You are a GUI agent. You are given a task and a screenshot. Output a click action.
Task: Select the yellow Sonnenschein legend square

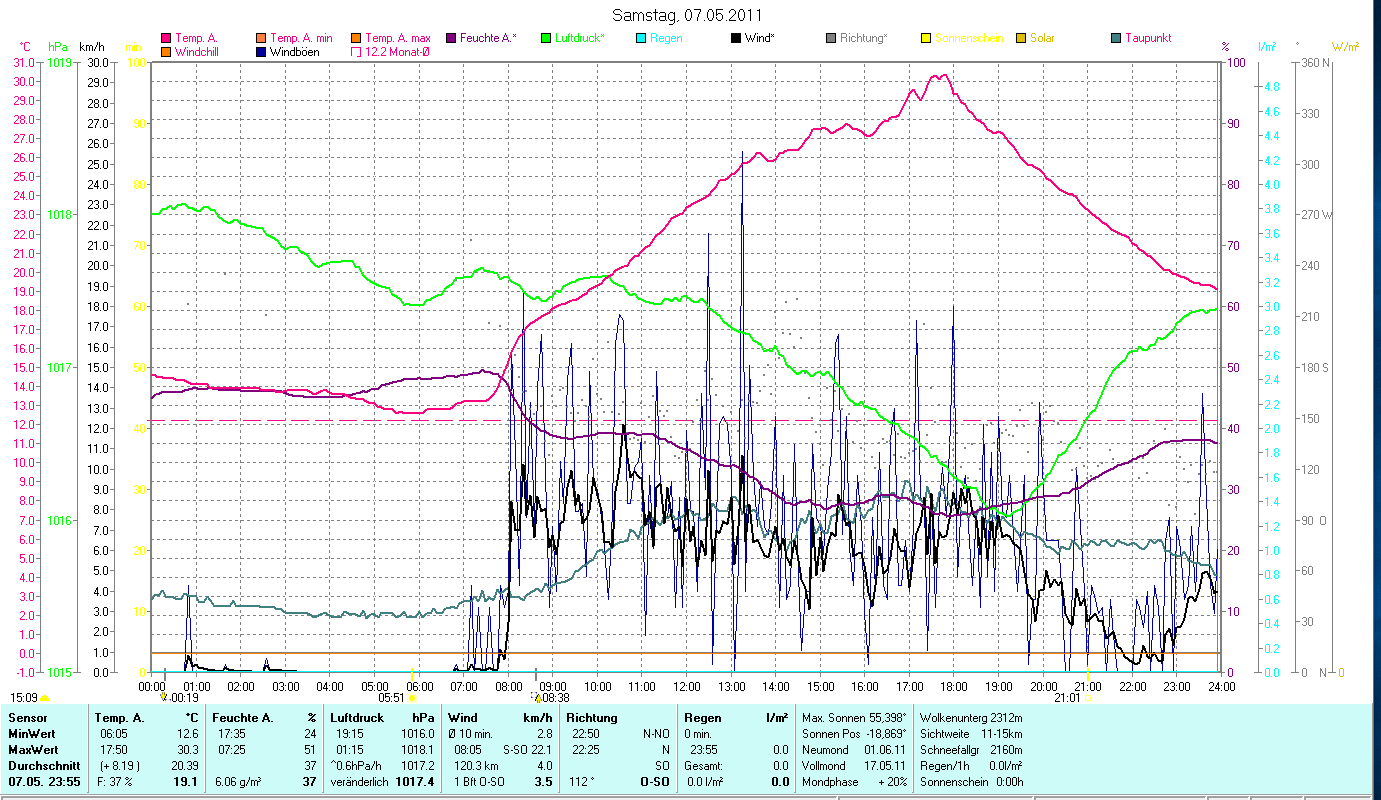[x=926, y=39]
